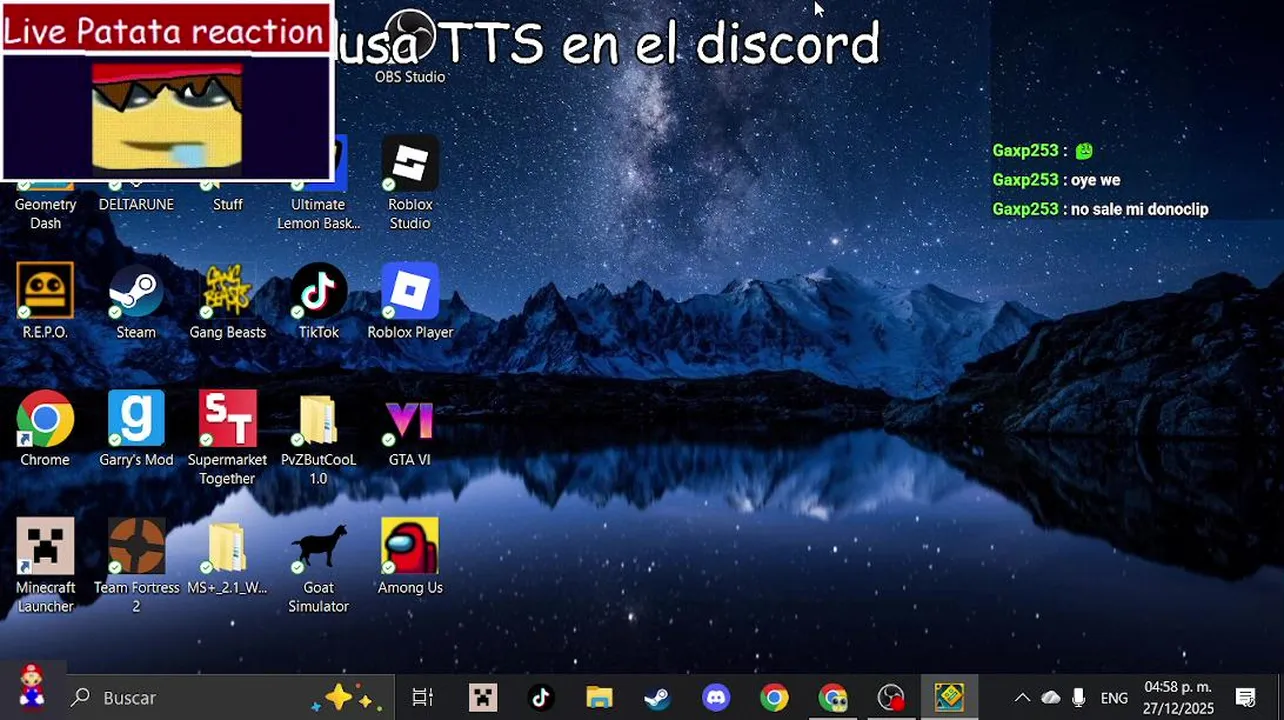Select the Stuff desktop item label
This screenshot has width=1284, height=720.
point(228,204)
